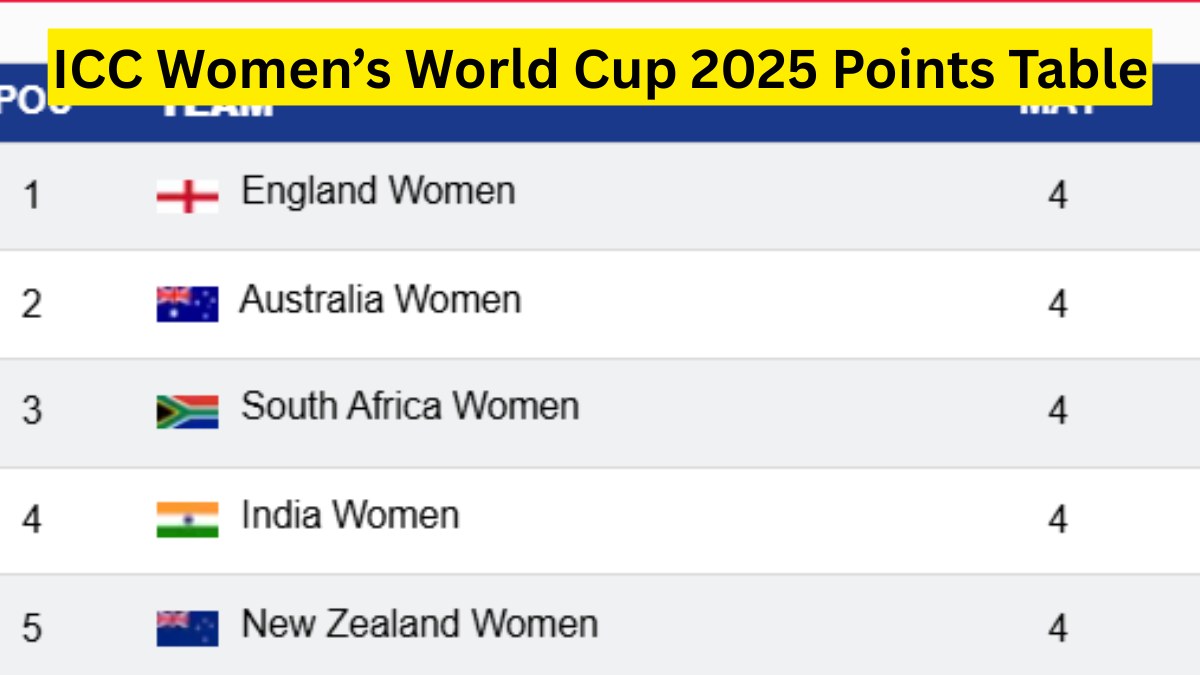Select New Zealand Women team name
Image resolution: width=1200 pixels, height=675 pixels.
[420, 624]
